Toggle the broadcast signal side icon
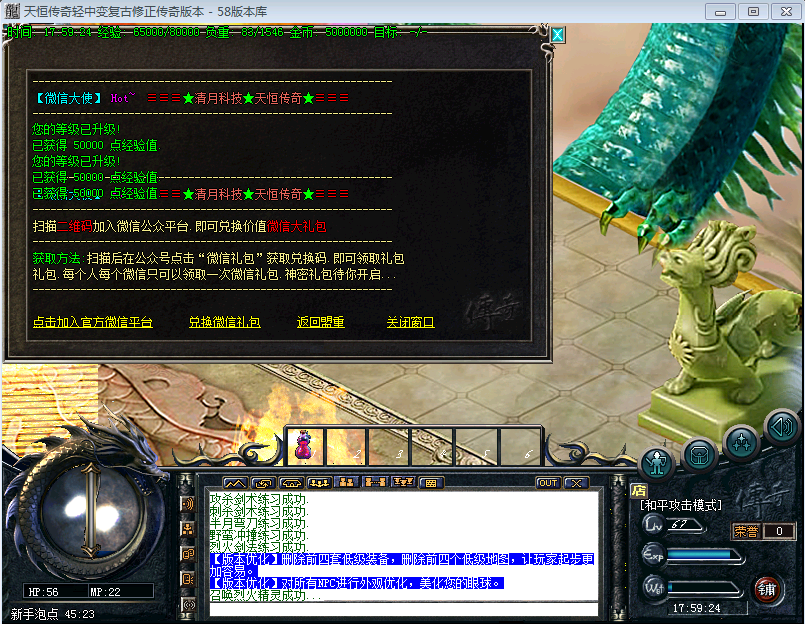This screenshot has height=624, width=805. pyautogui.click(x=187, y=604)
